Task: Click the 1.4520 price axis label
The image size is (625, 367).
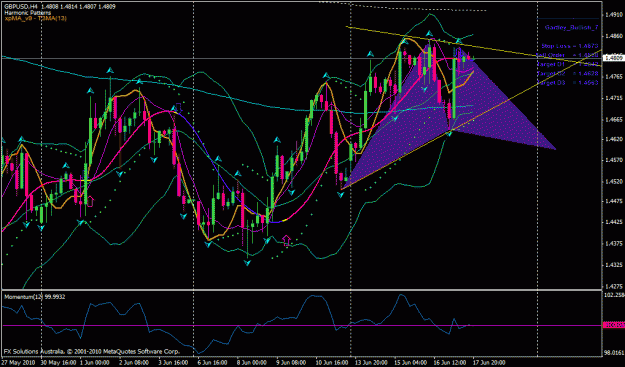Action: [613, 181]
